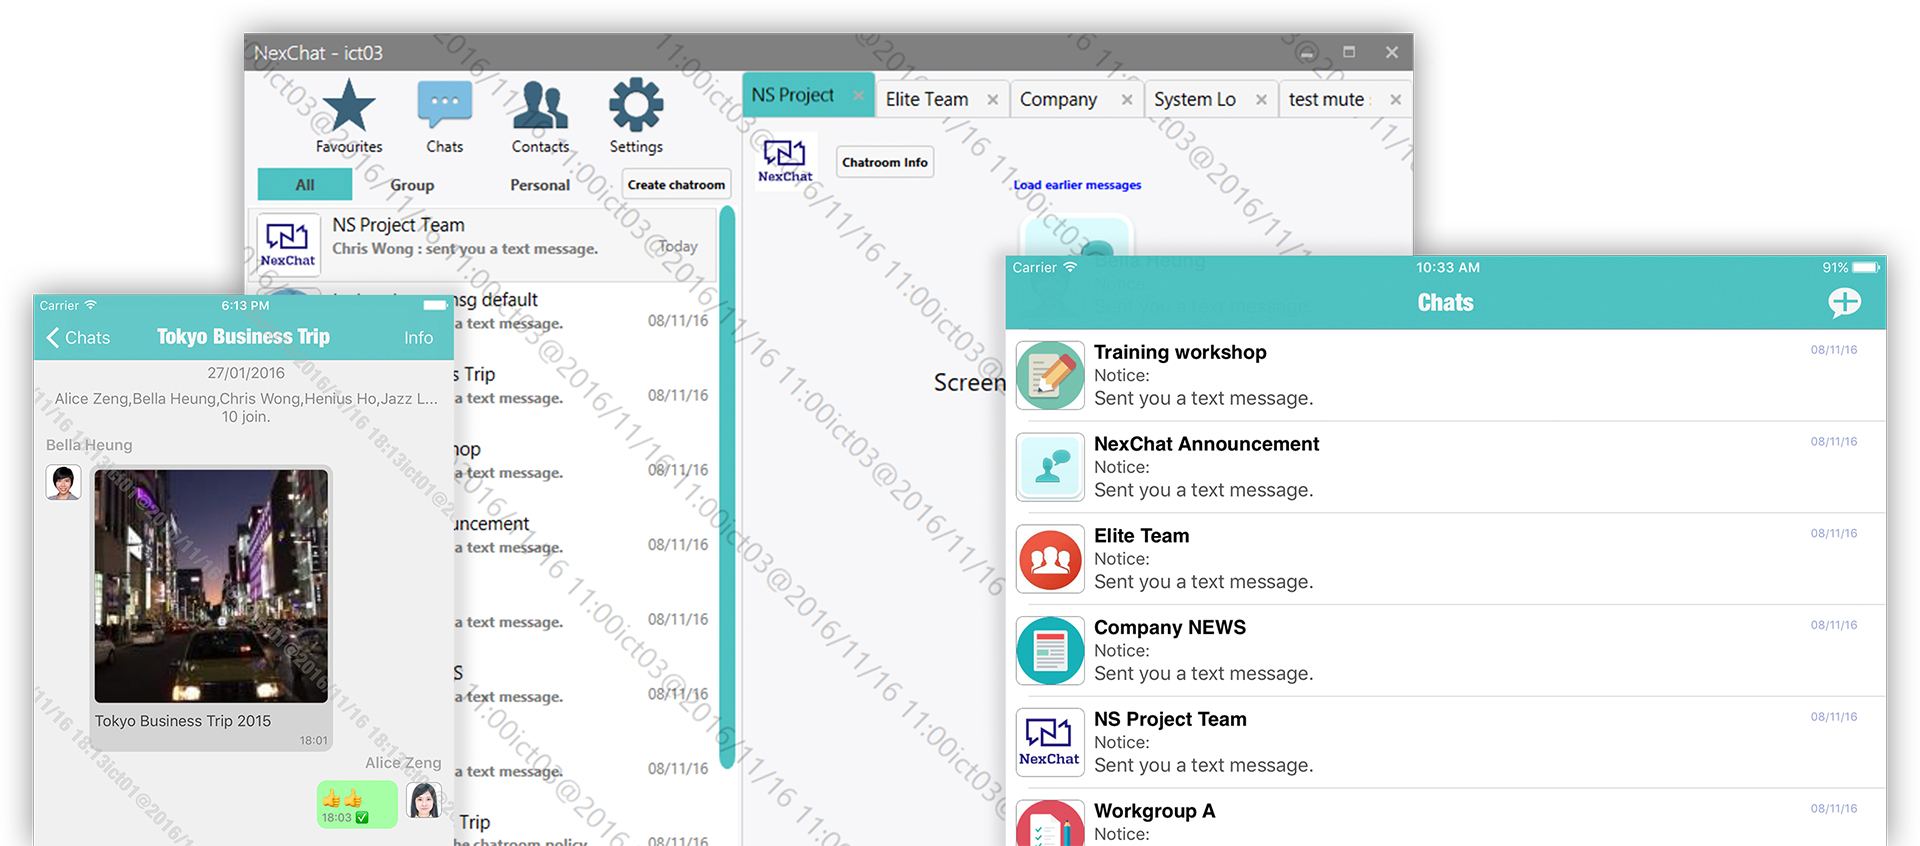
Task: Open the Chats speech bubble icon
Action: pyautogui.click(x=445, y=106)
